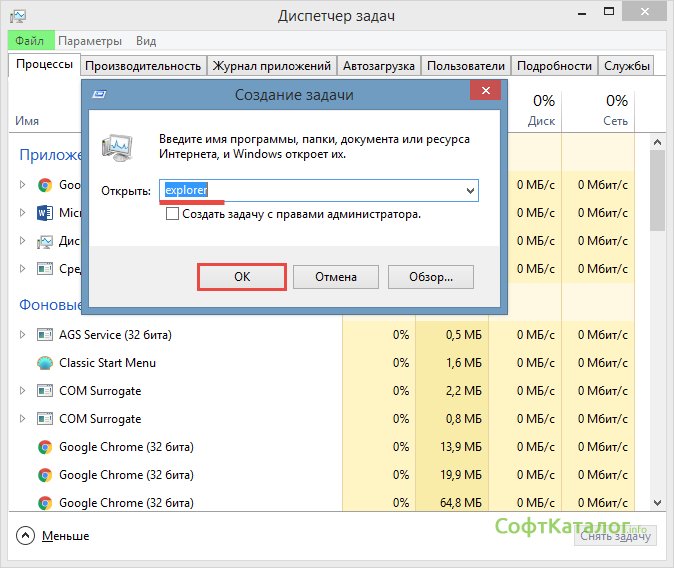Image resolution: width=674 pixels, height=568 pixels.
Task: Click the Меньше collapse arrow icon
Action: 25,536
